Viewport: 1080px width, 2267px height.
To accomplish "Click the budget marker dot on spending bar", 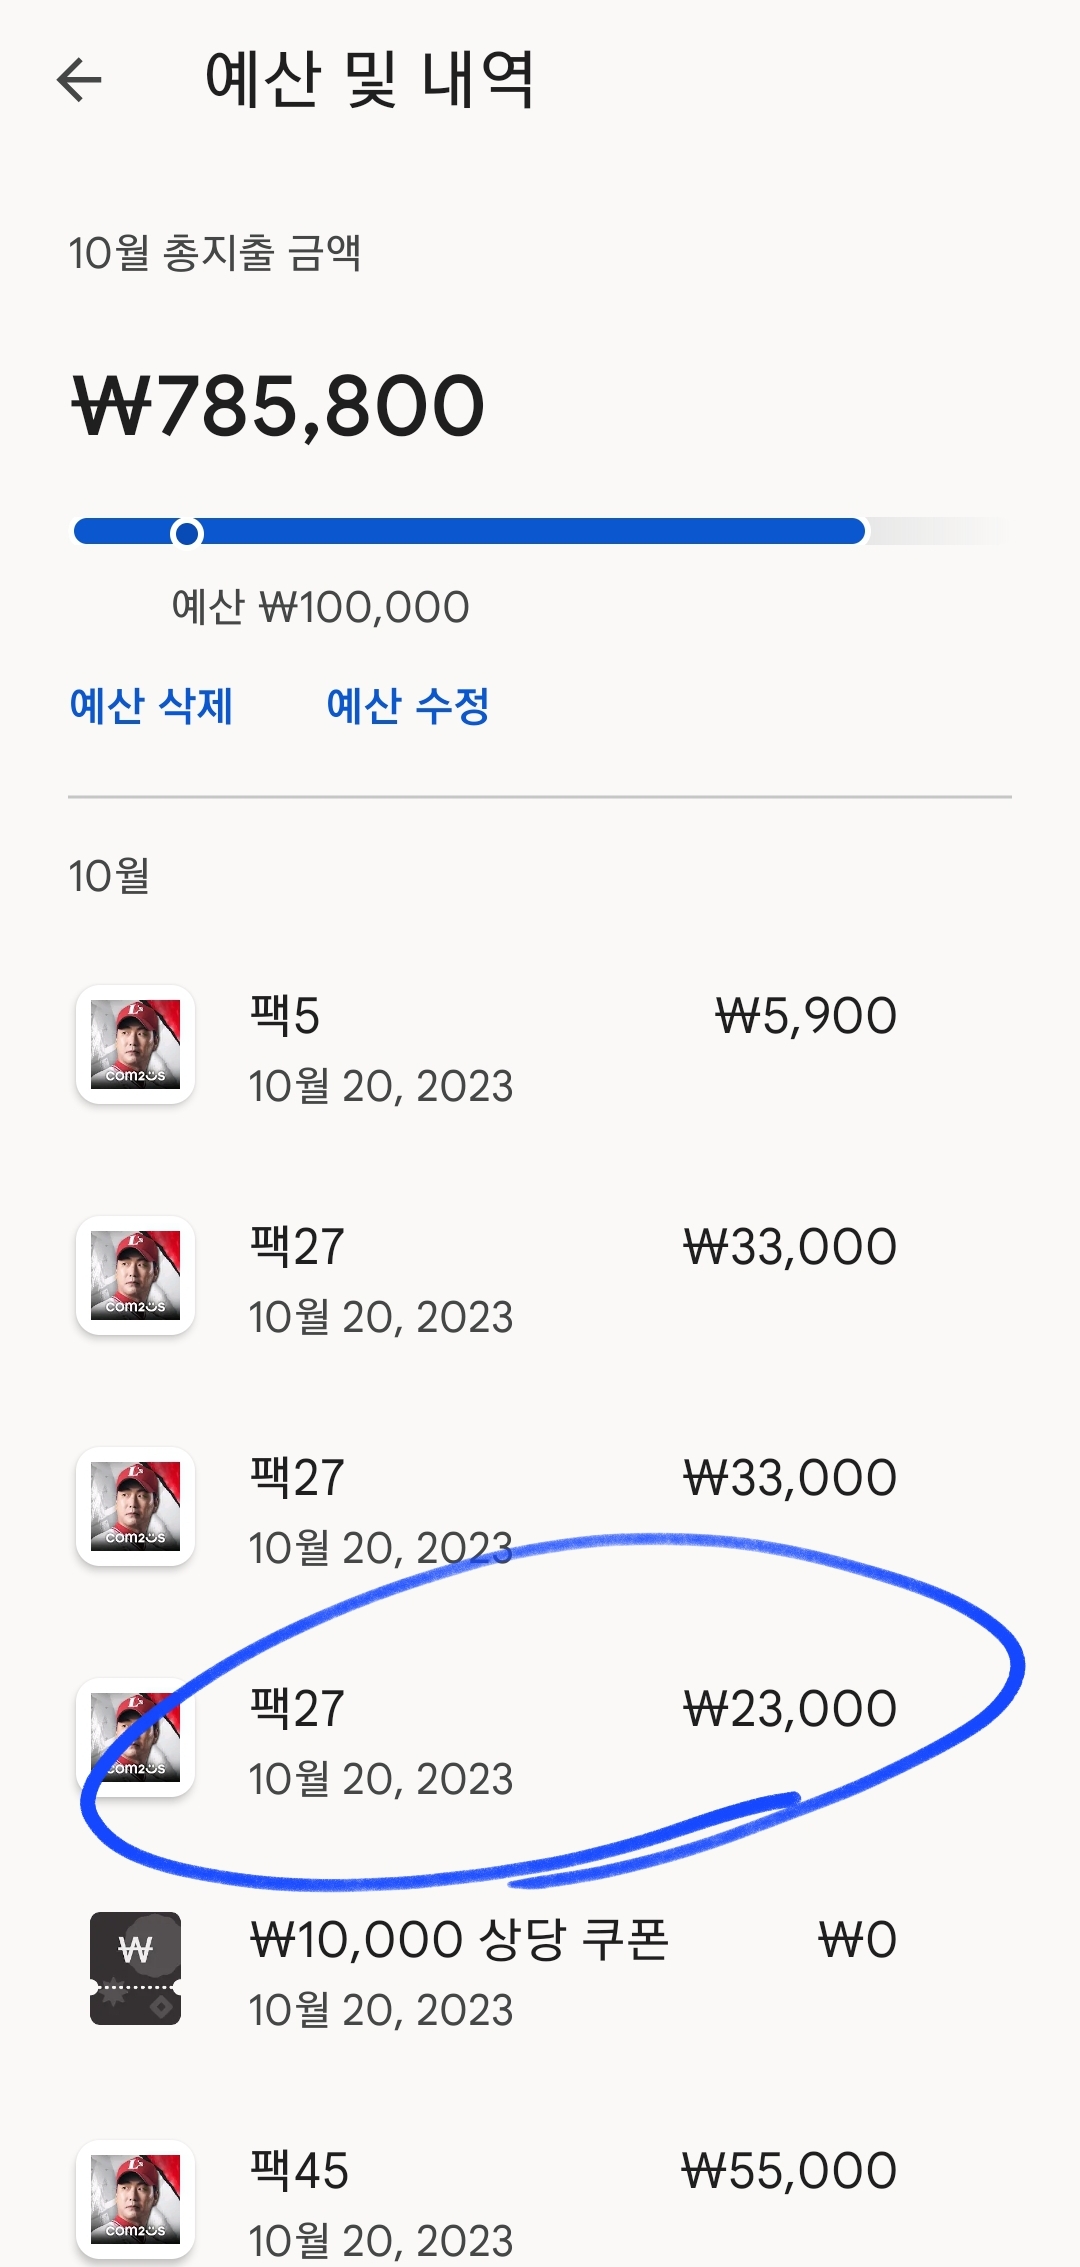I will pyautogui.click(x=186, y=533).
